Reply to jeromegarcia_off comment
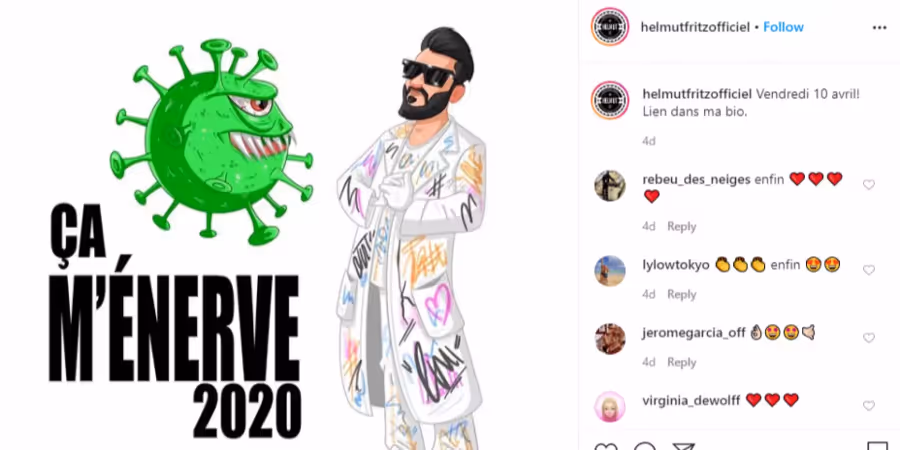Viewport: 900px width, 450px height. coord(681,362)
